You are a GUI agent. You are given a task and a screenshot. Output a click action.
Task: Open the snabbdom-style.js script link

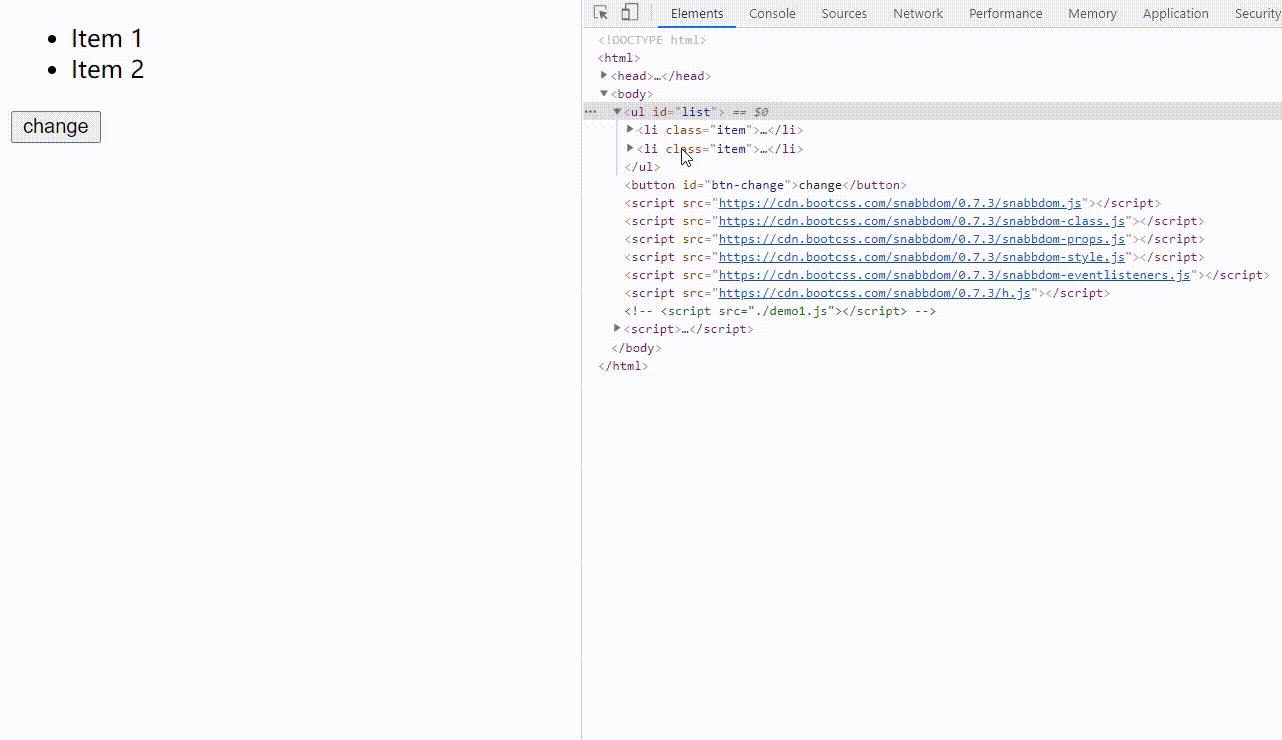pos(922,257)
